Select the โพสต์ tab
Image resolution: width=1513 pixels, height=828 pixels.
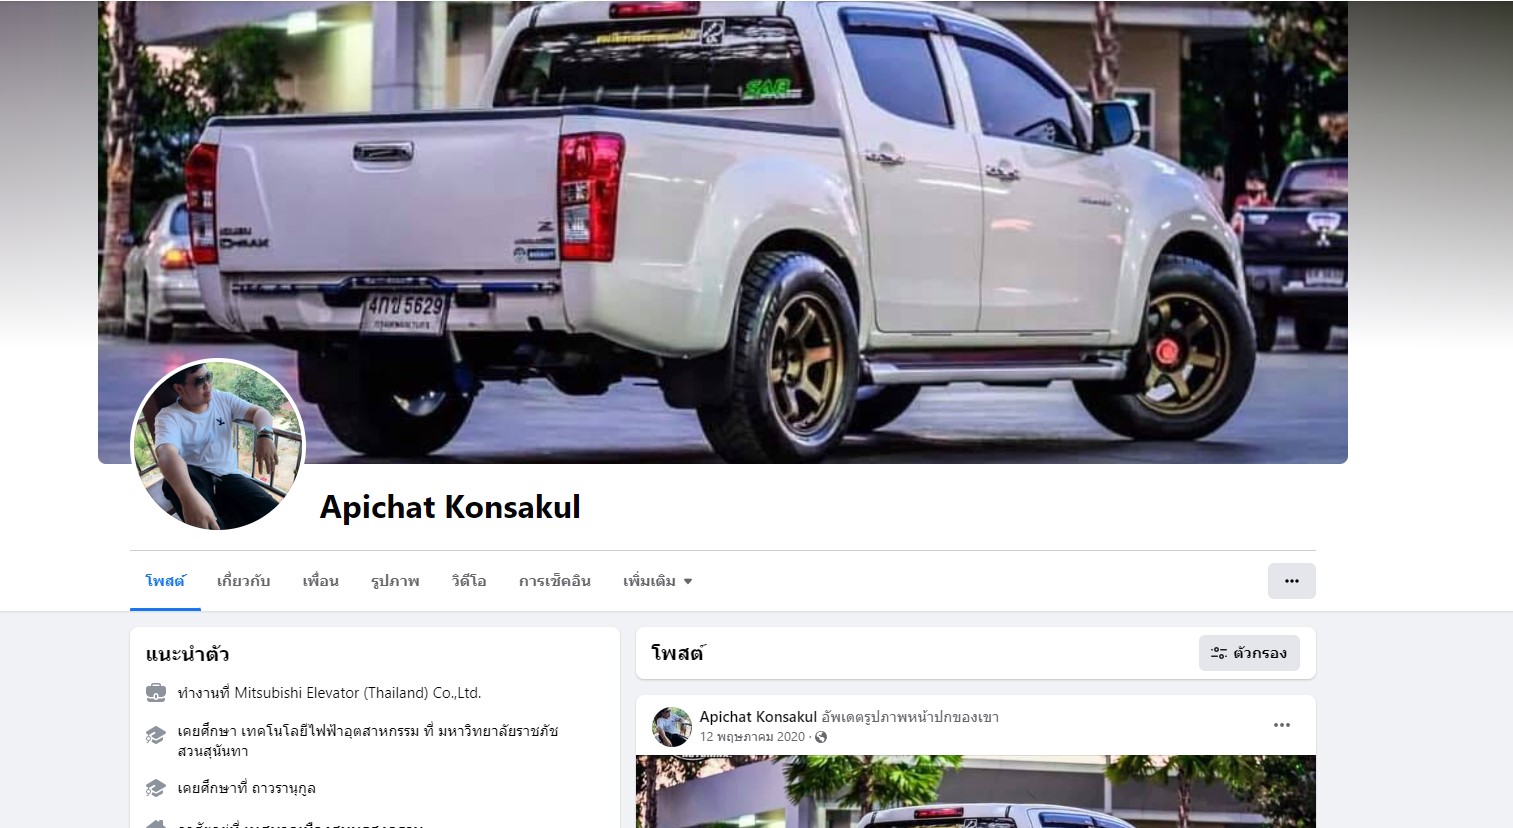(x=165, y=581)
